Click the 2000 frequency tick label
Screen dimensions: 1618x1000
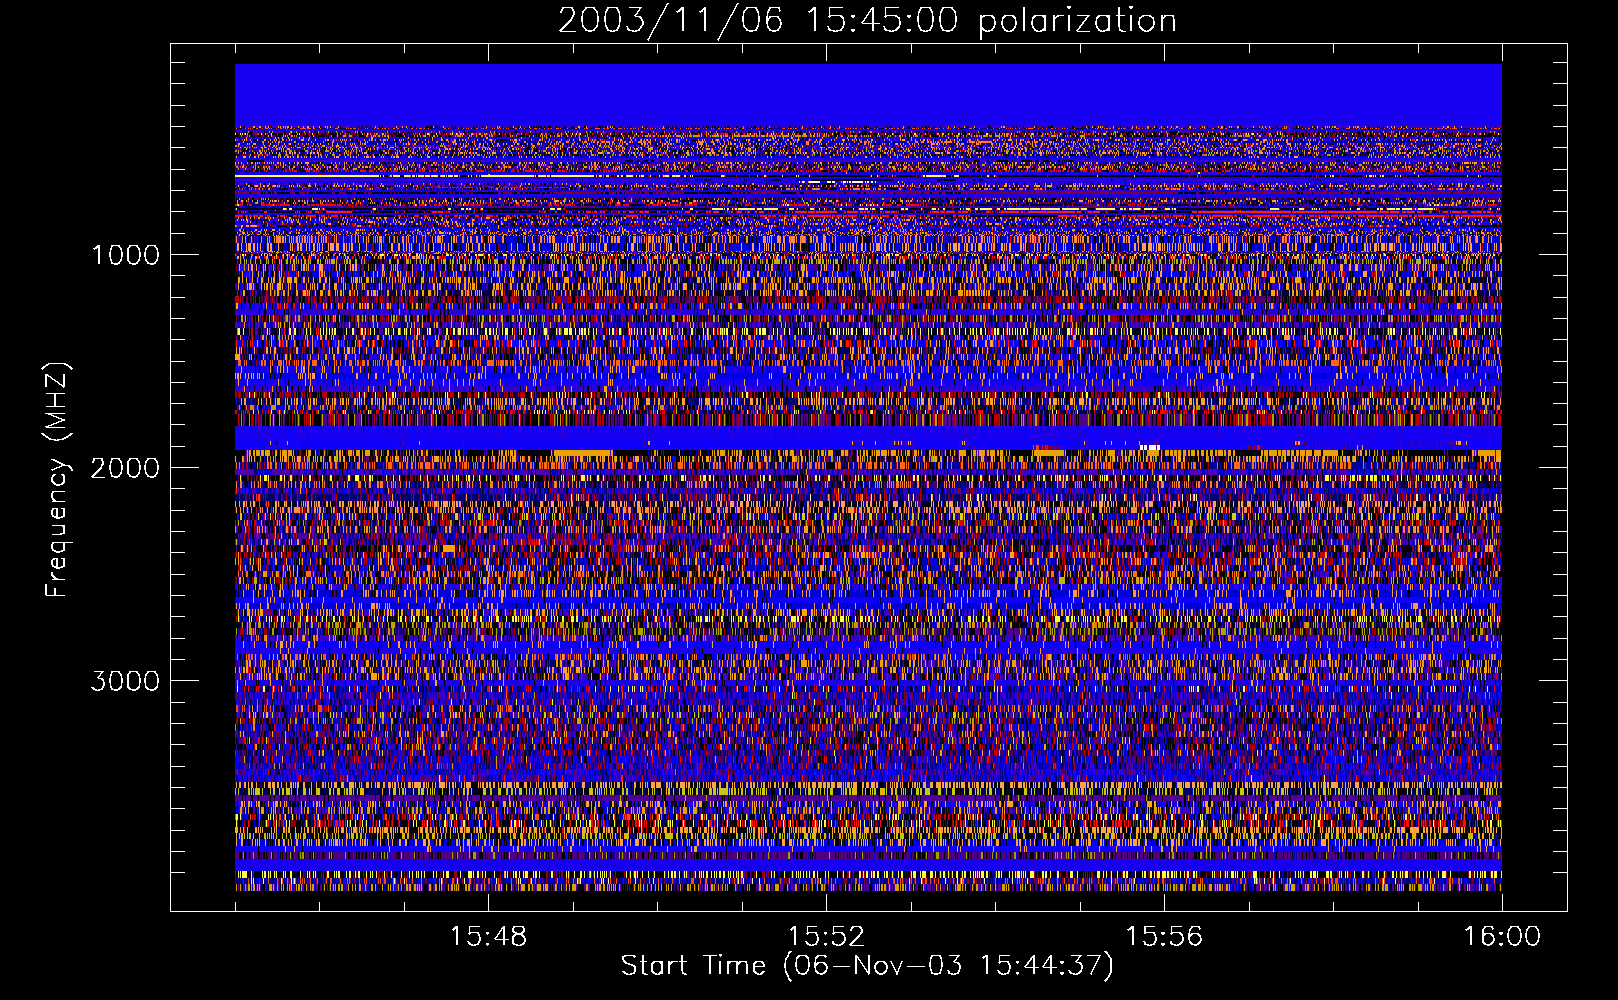125,468
